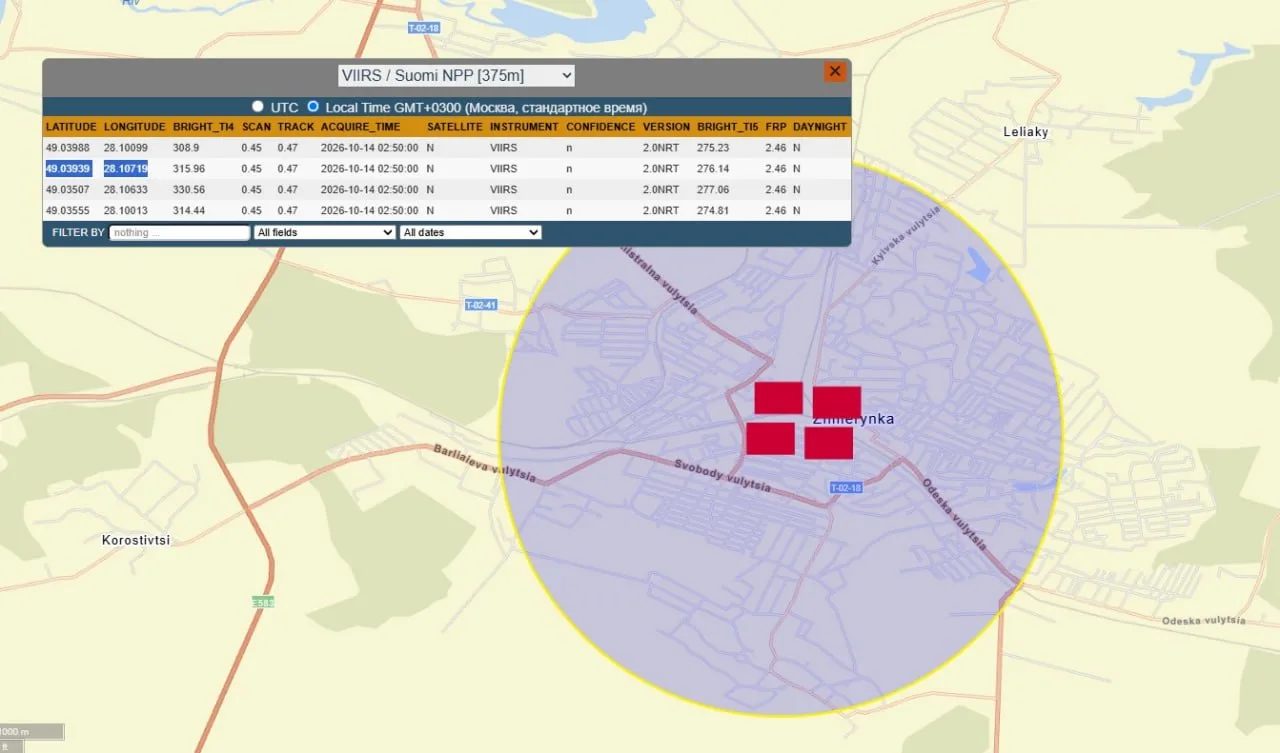Open the VIIRS / Suomi NPP [375m] dropdown
The height and width of the screenshot is (753, 1280).
457,75
